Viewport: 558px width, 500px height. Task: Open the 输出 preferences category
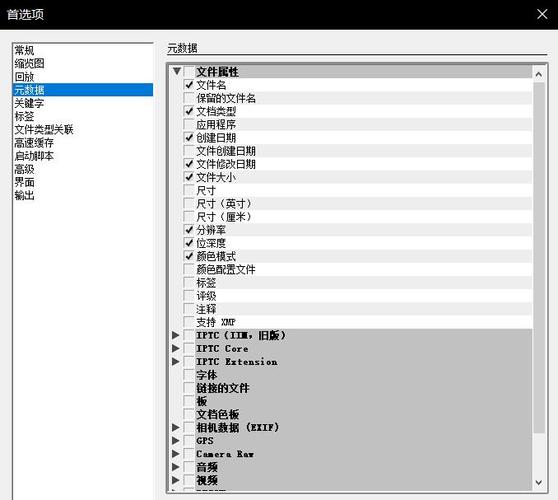tap(83, 195)
